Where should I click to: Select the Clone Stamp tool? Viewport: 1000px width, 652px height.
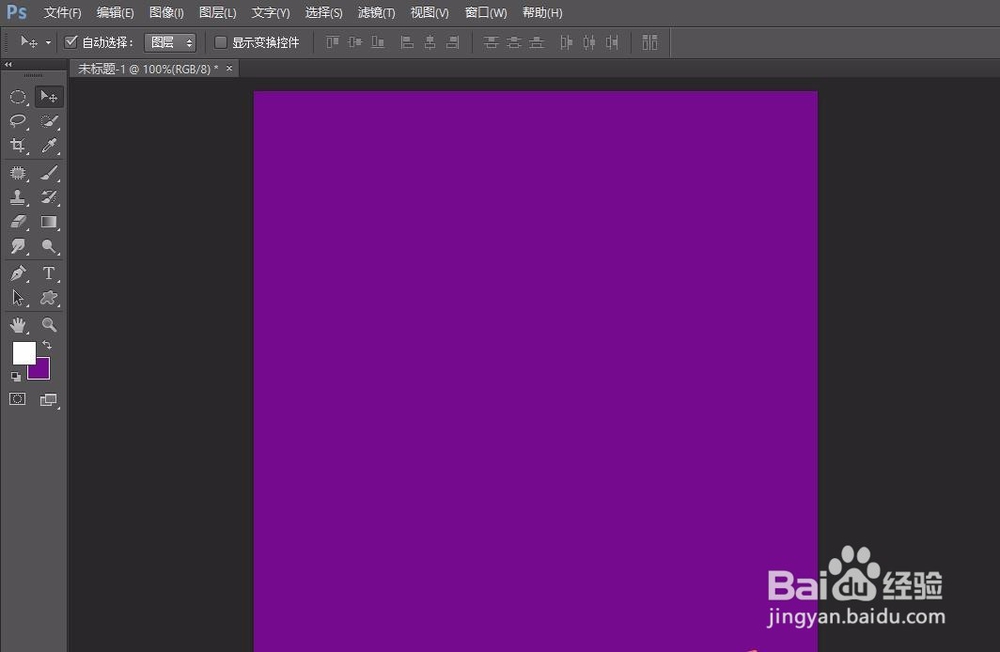point(18,197)
